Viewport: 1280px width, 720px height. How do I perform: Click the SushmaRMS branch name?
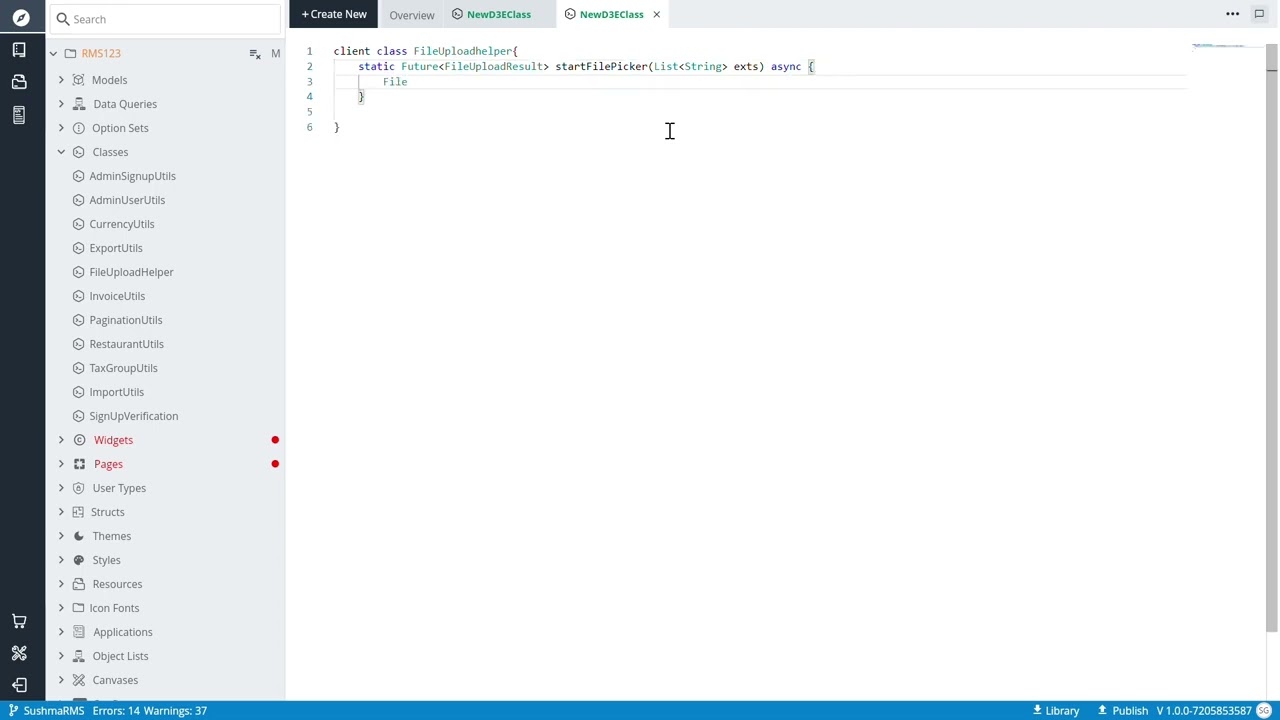click(54, 711)
